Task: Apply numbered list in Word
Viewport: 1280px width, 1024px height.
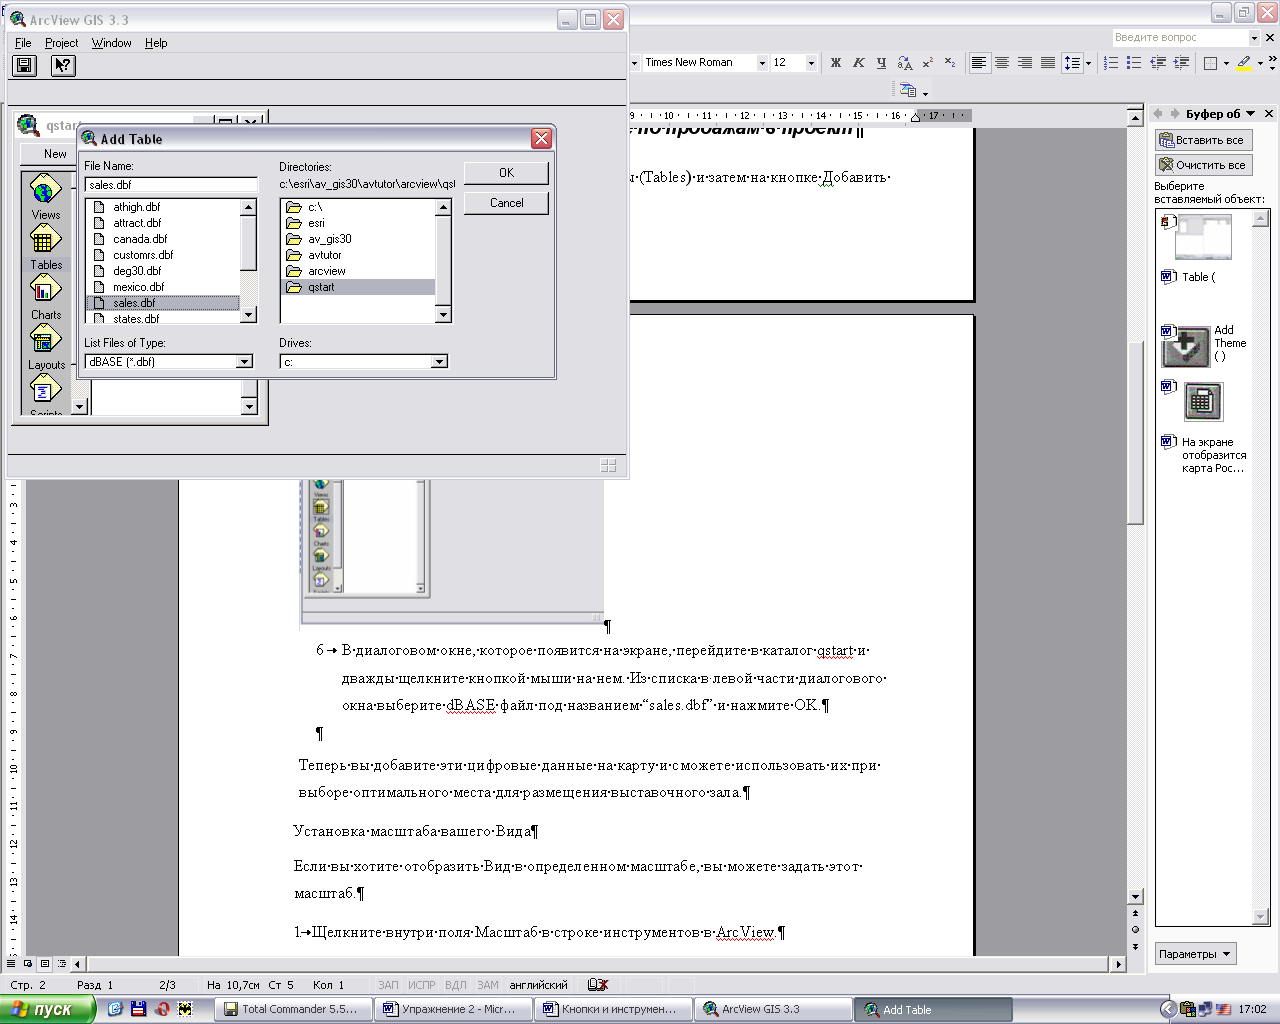Action: coord(1111,62)
